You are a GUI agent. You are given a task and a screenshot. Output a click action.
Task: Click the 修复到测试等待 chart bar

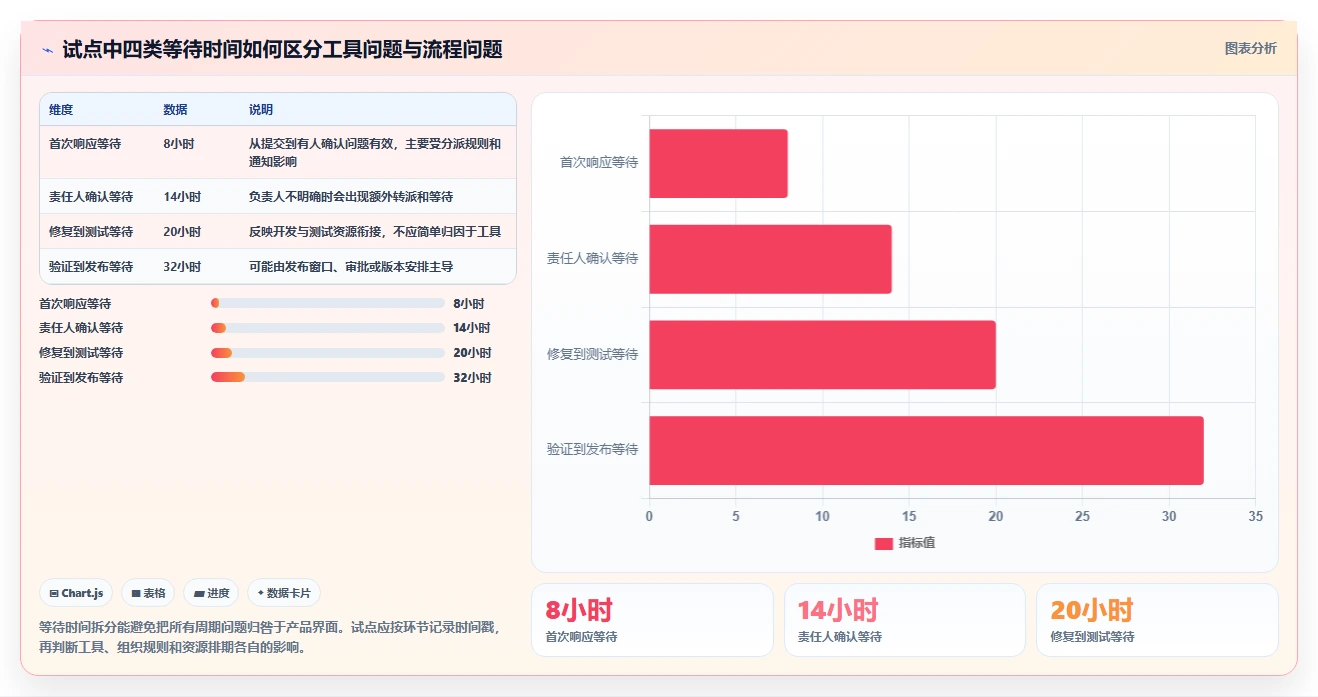coord(822,355)
